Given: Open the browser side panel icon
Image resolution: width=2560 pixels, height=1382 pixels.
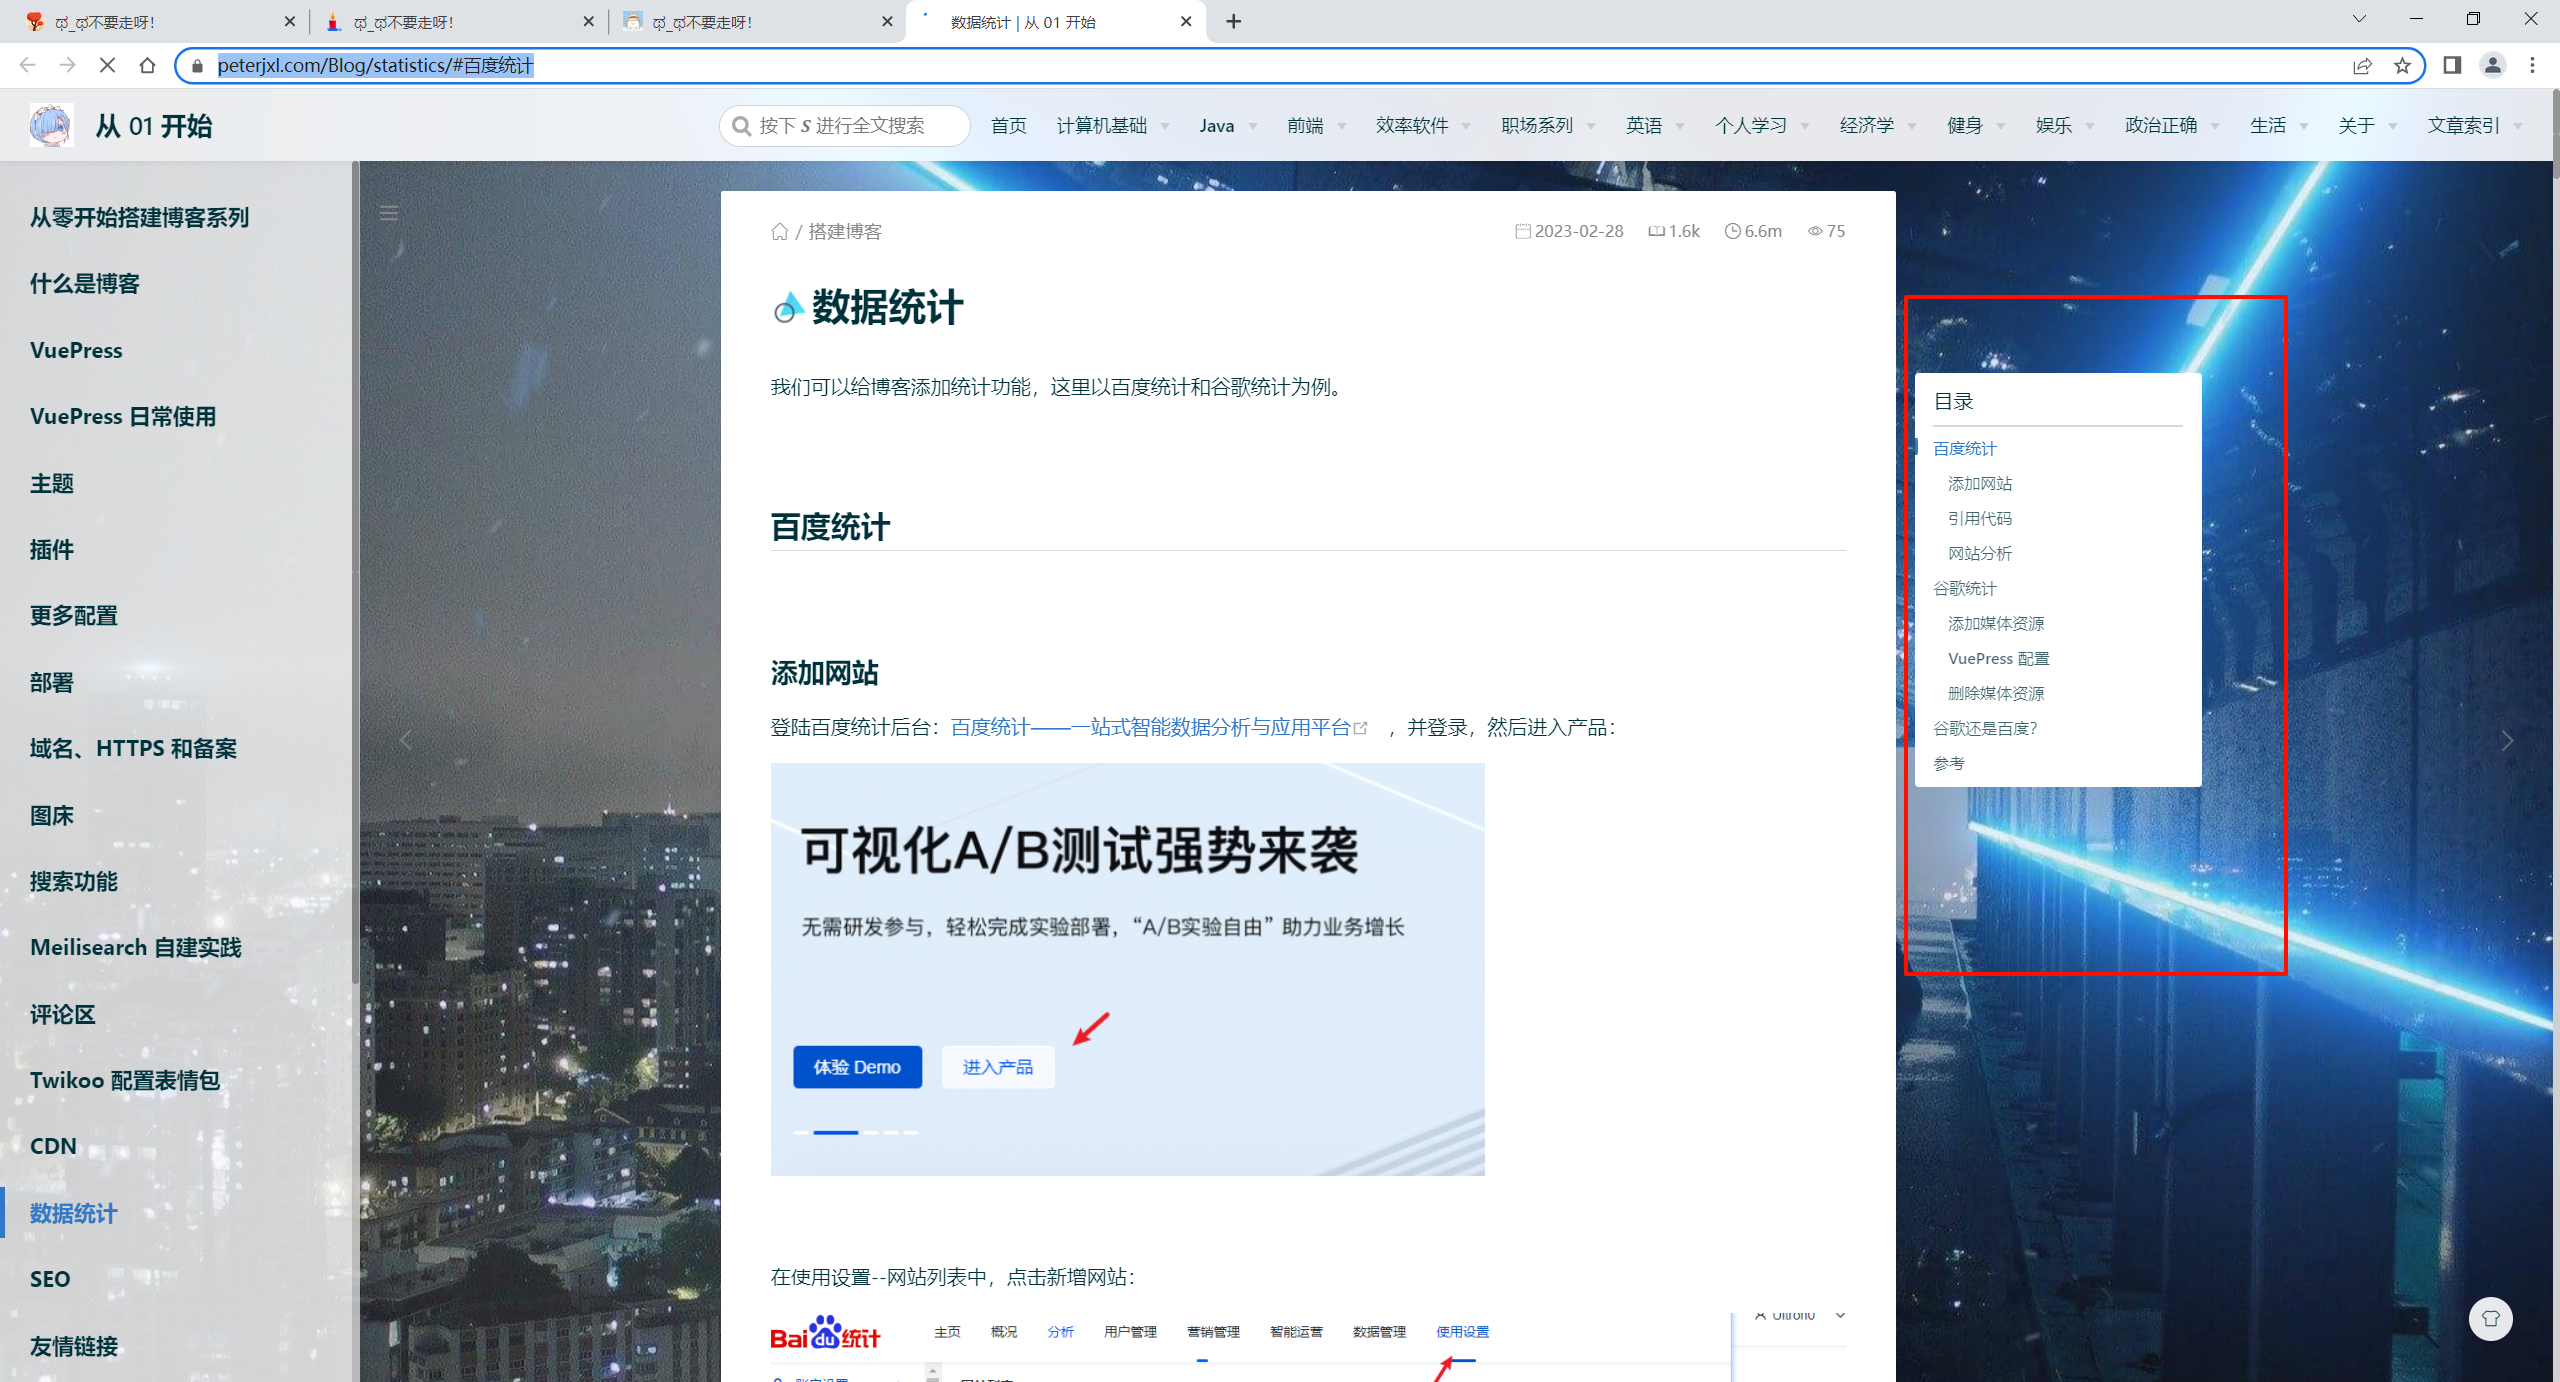Looking at the screenshot, I should pyautogui.click(x=2452, y=65).
